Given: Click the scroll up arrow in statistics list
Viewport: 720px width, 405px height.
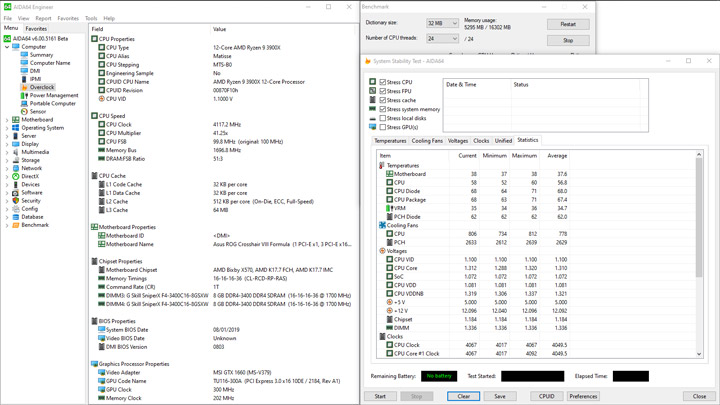Looking at the screenshot, I should tap(699, 155).
